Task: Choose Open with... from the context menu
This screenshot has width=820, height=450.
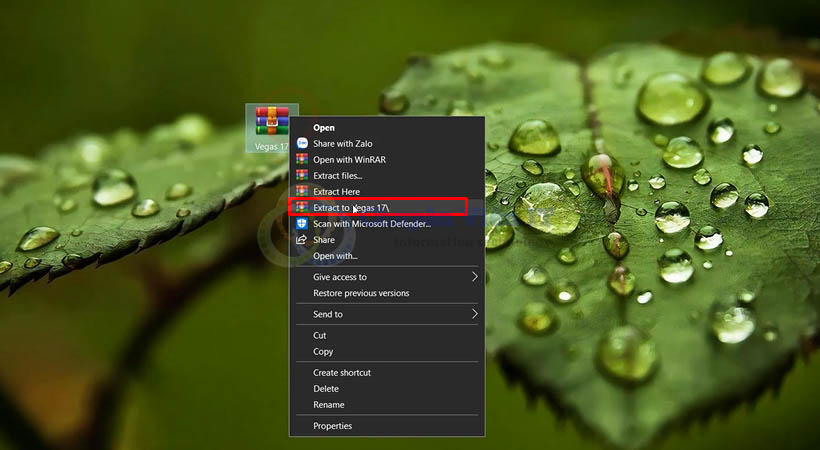Action: point(335,256)
